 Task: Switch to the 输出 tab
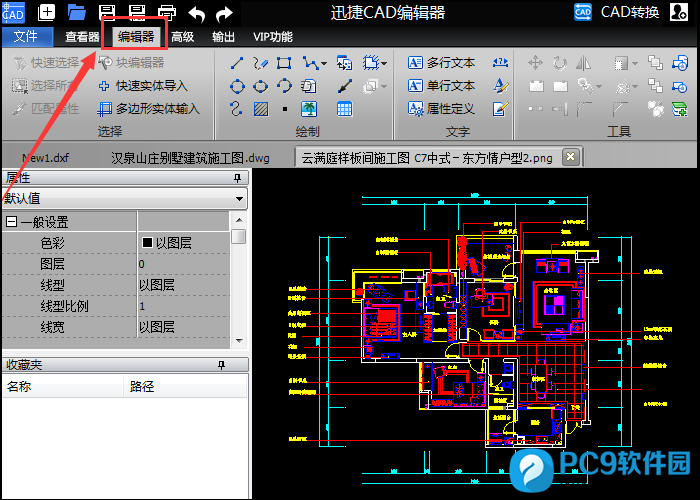[x=223, y=37]
